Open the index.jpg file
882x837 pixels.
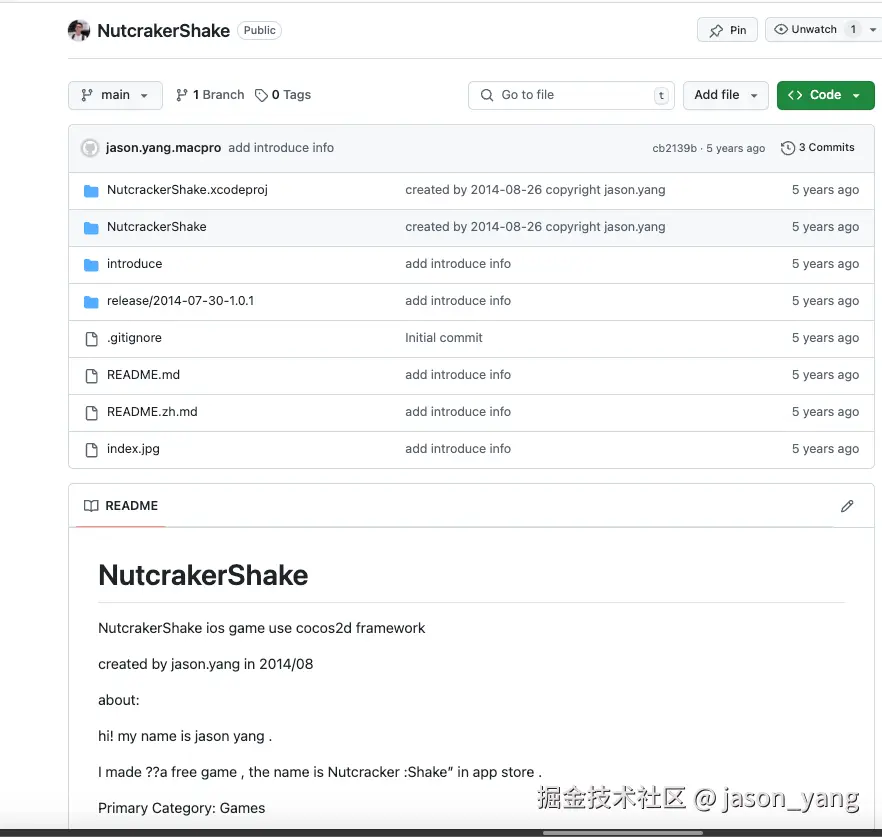point(133,449)
